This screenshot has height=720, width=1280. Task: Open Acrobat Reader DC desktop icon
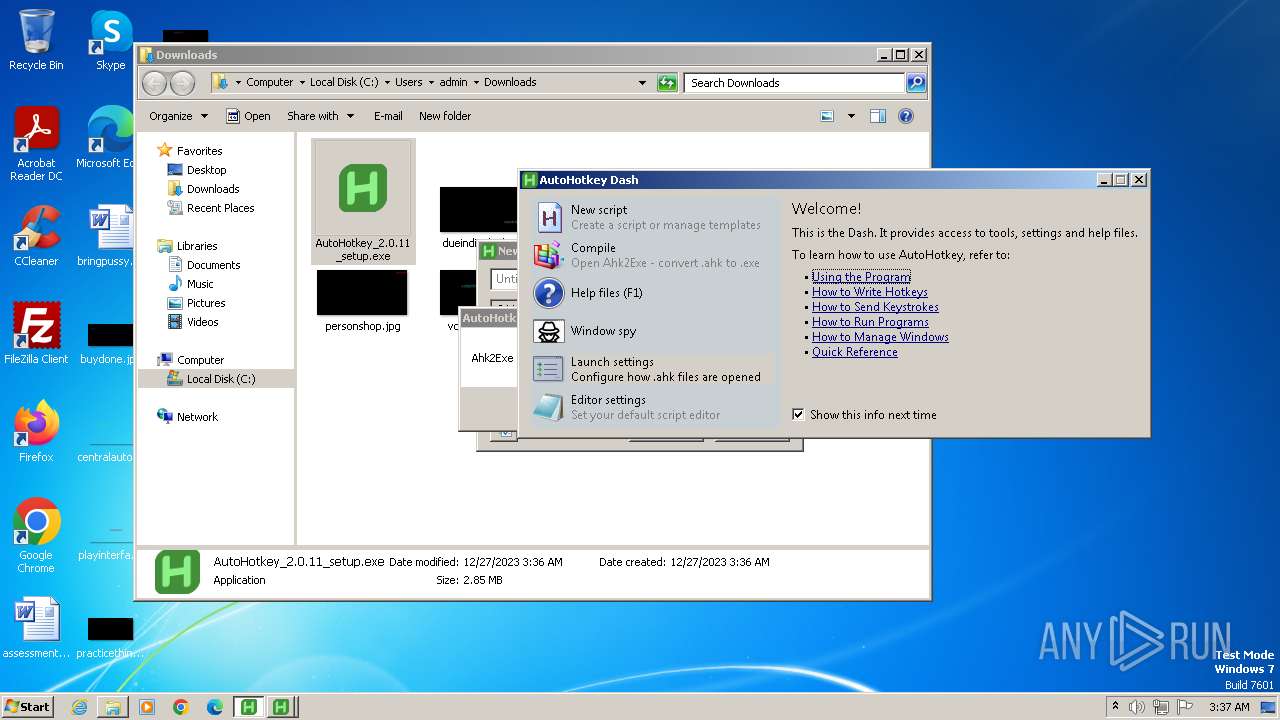click(36, 145)
